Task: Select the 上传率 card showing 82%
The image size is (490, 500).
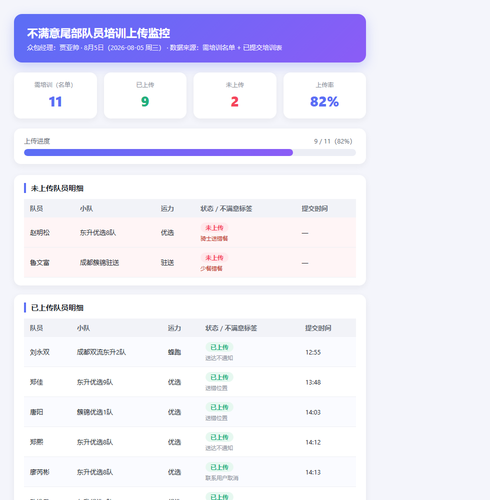Action: click(324, 95)
